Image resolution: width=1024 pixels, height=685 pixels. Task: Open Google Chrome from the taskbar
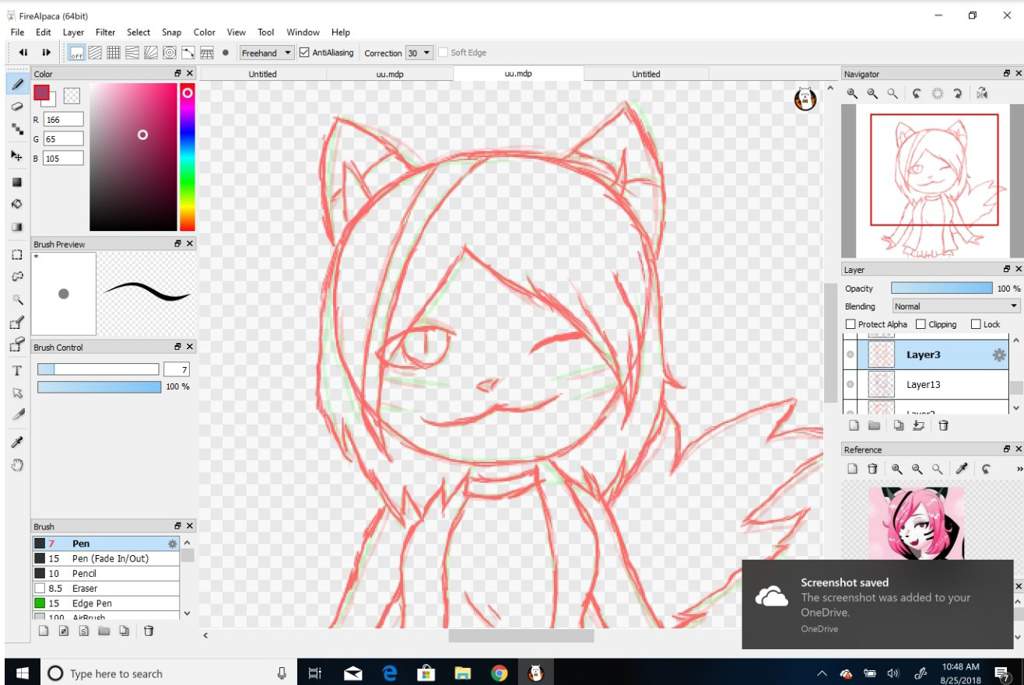[x=499, y=673]
